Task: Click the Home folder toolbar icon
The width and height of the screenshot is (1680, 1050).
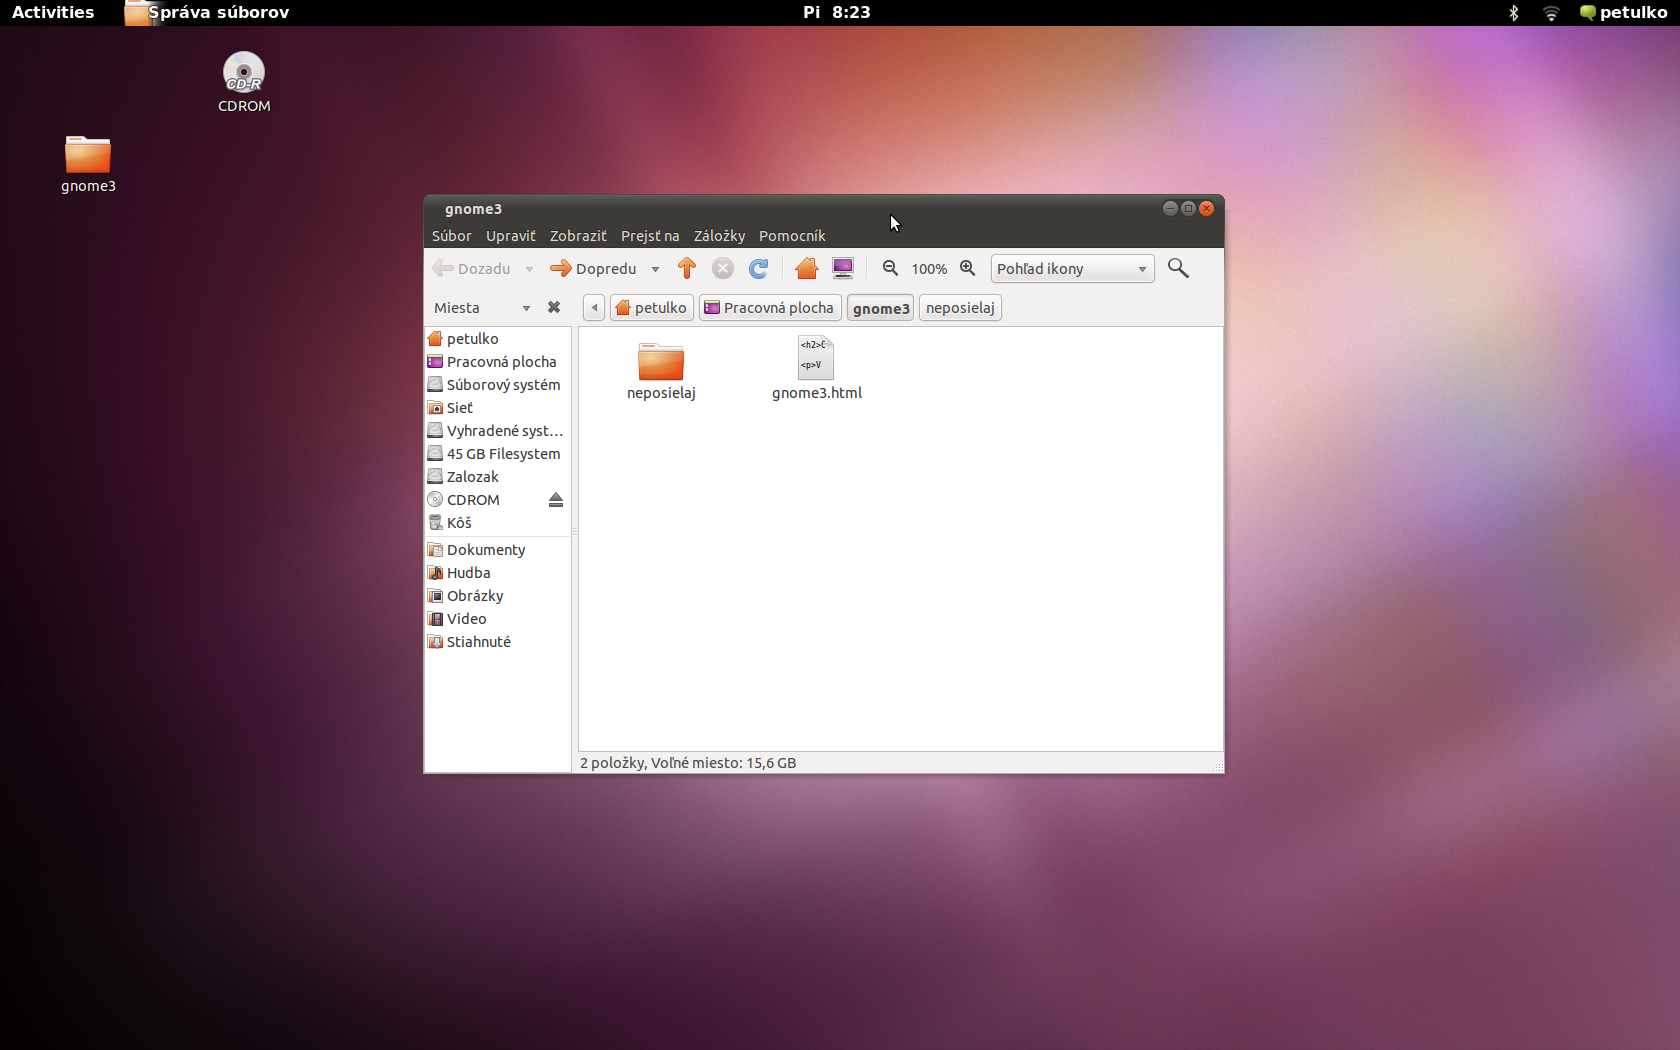Action: [806, 268]
